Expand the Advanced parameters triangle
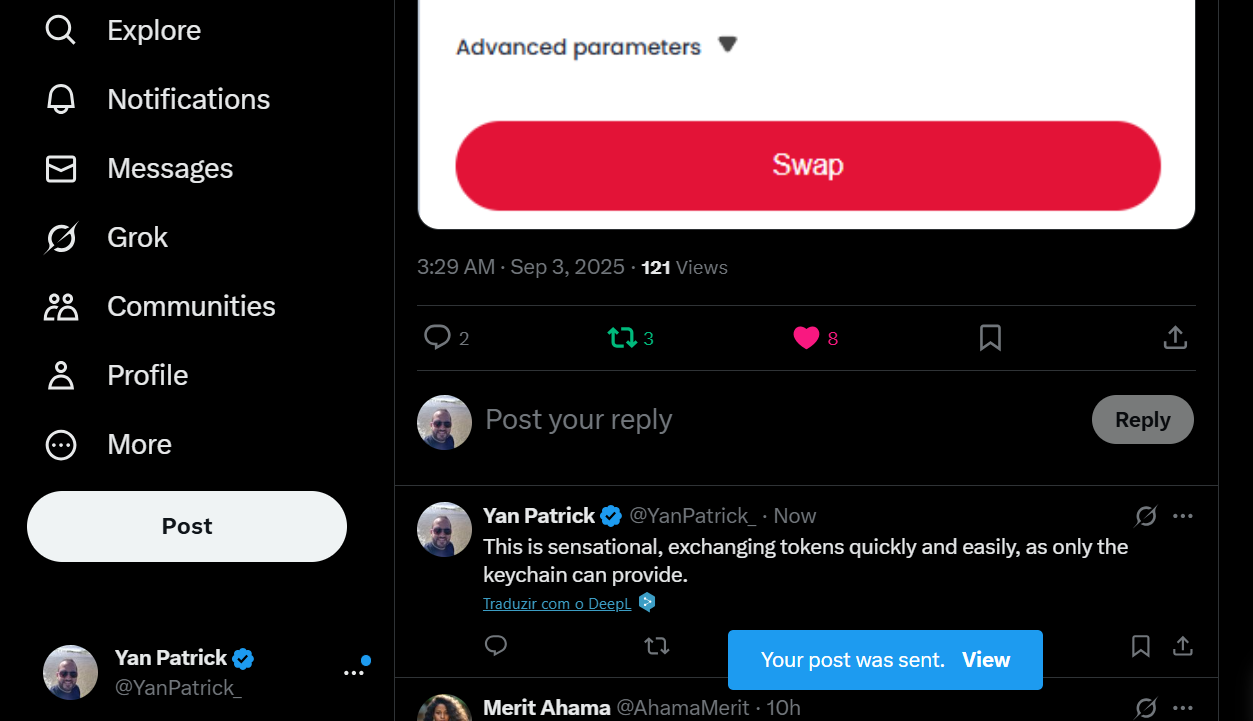1253x721 pixels. coord(728,44)
